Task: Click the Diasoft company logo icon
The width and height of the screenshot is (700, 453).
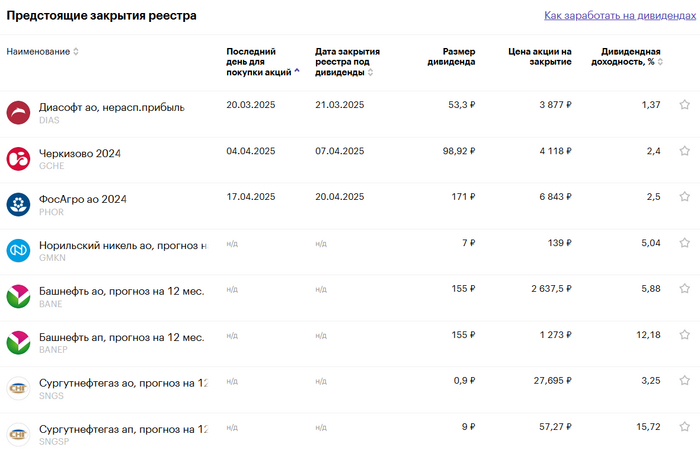Action: pyautogui.click(x=18, y=113)
